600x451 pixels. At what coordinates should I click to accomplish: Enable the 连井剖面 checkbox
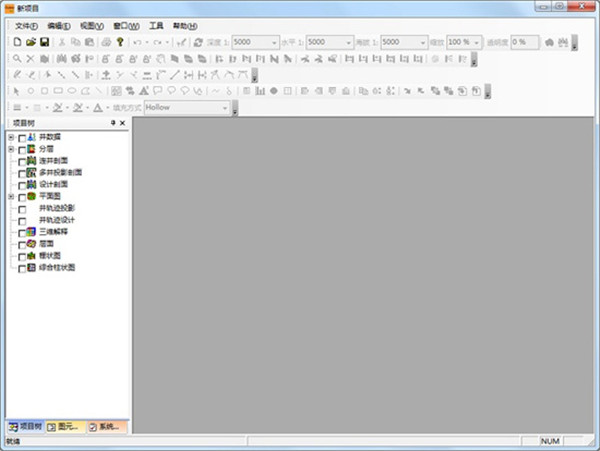[x=22, y=161]
